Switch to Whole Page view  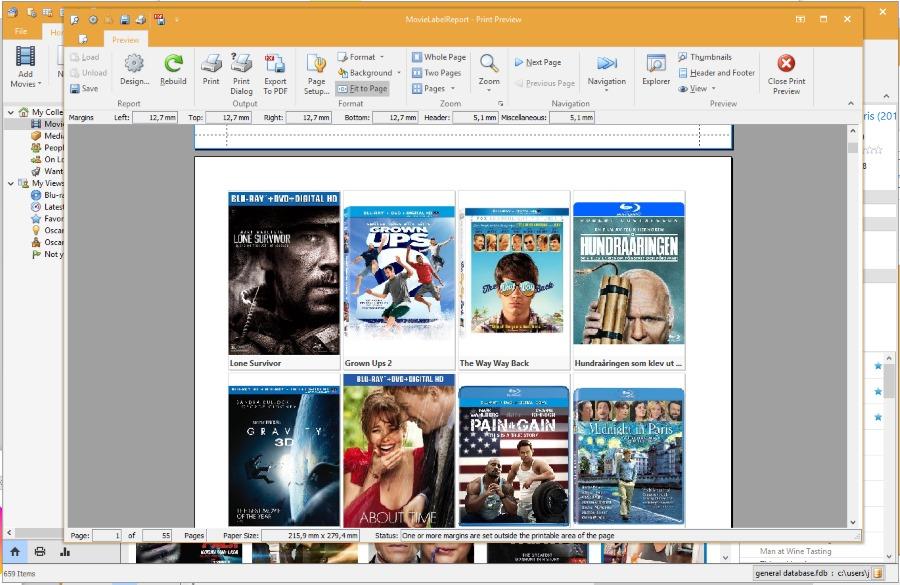[x=439, y=57]
